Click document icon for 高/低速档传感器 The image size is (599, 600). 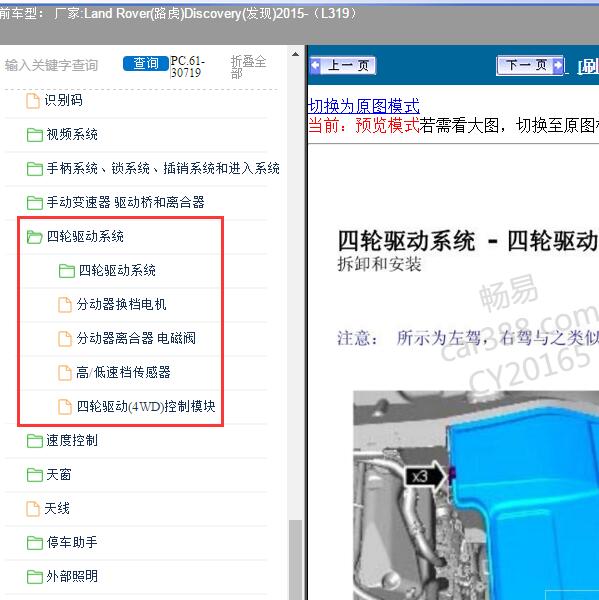coord(65,373)
